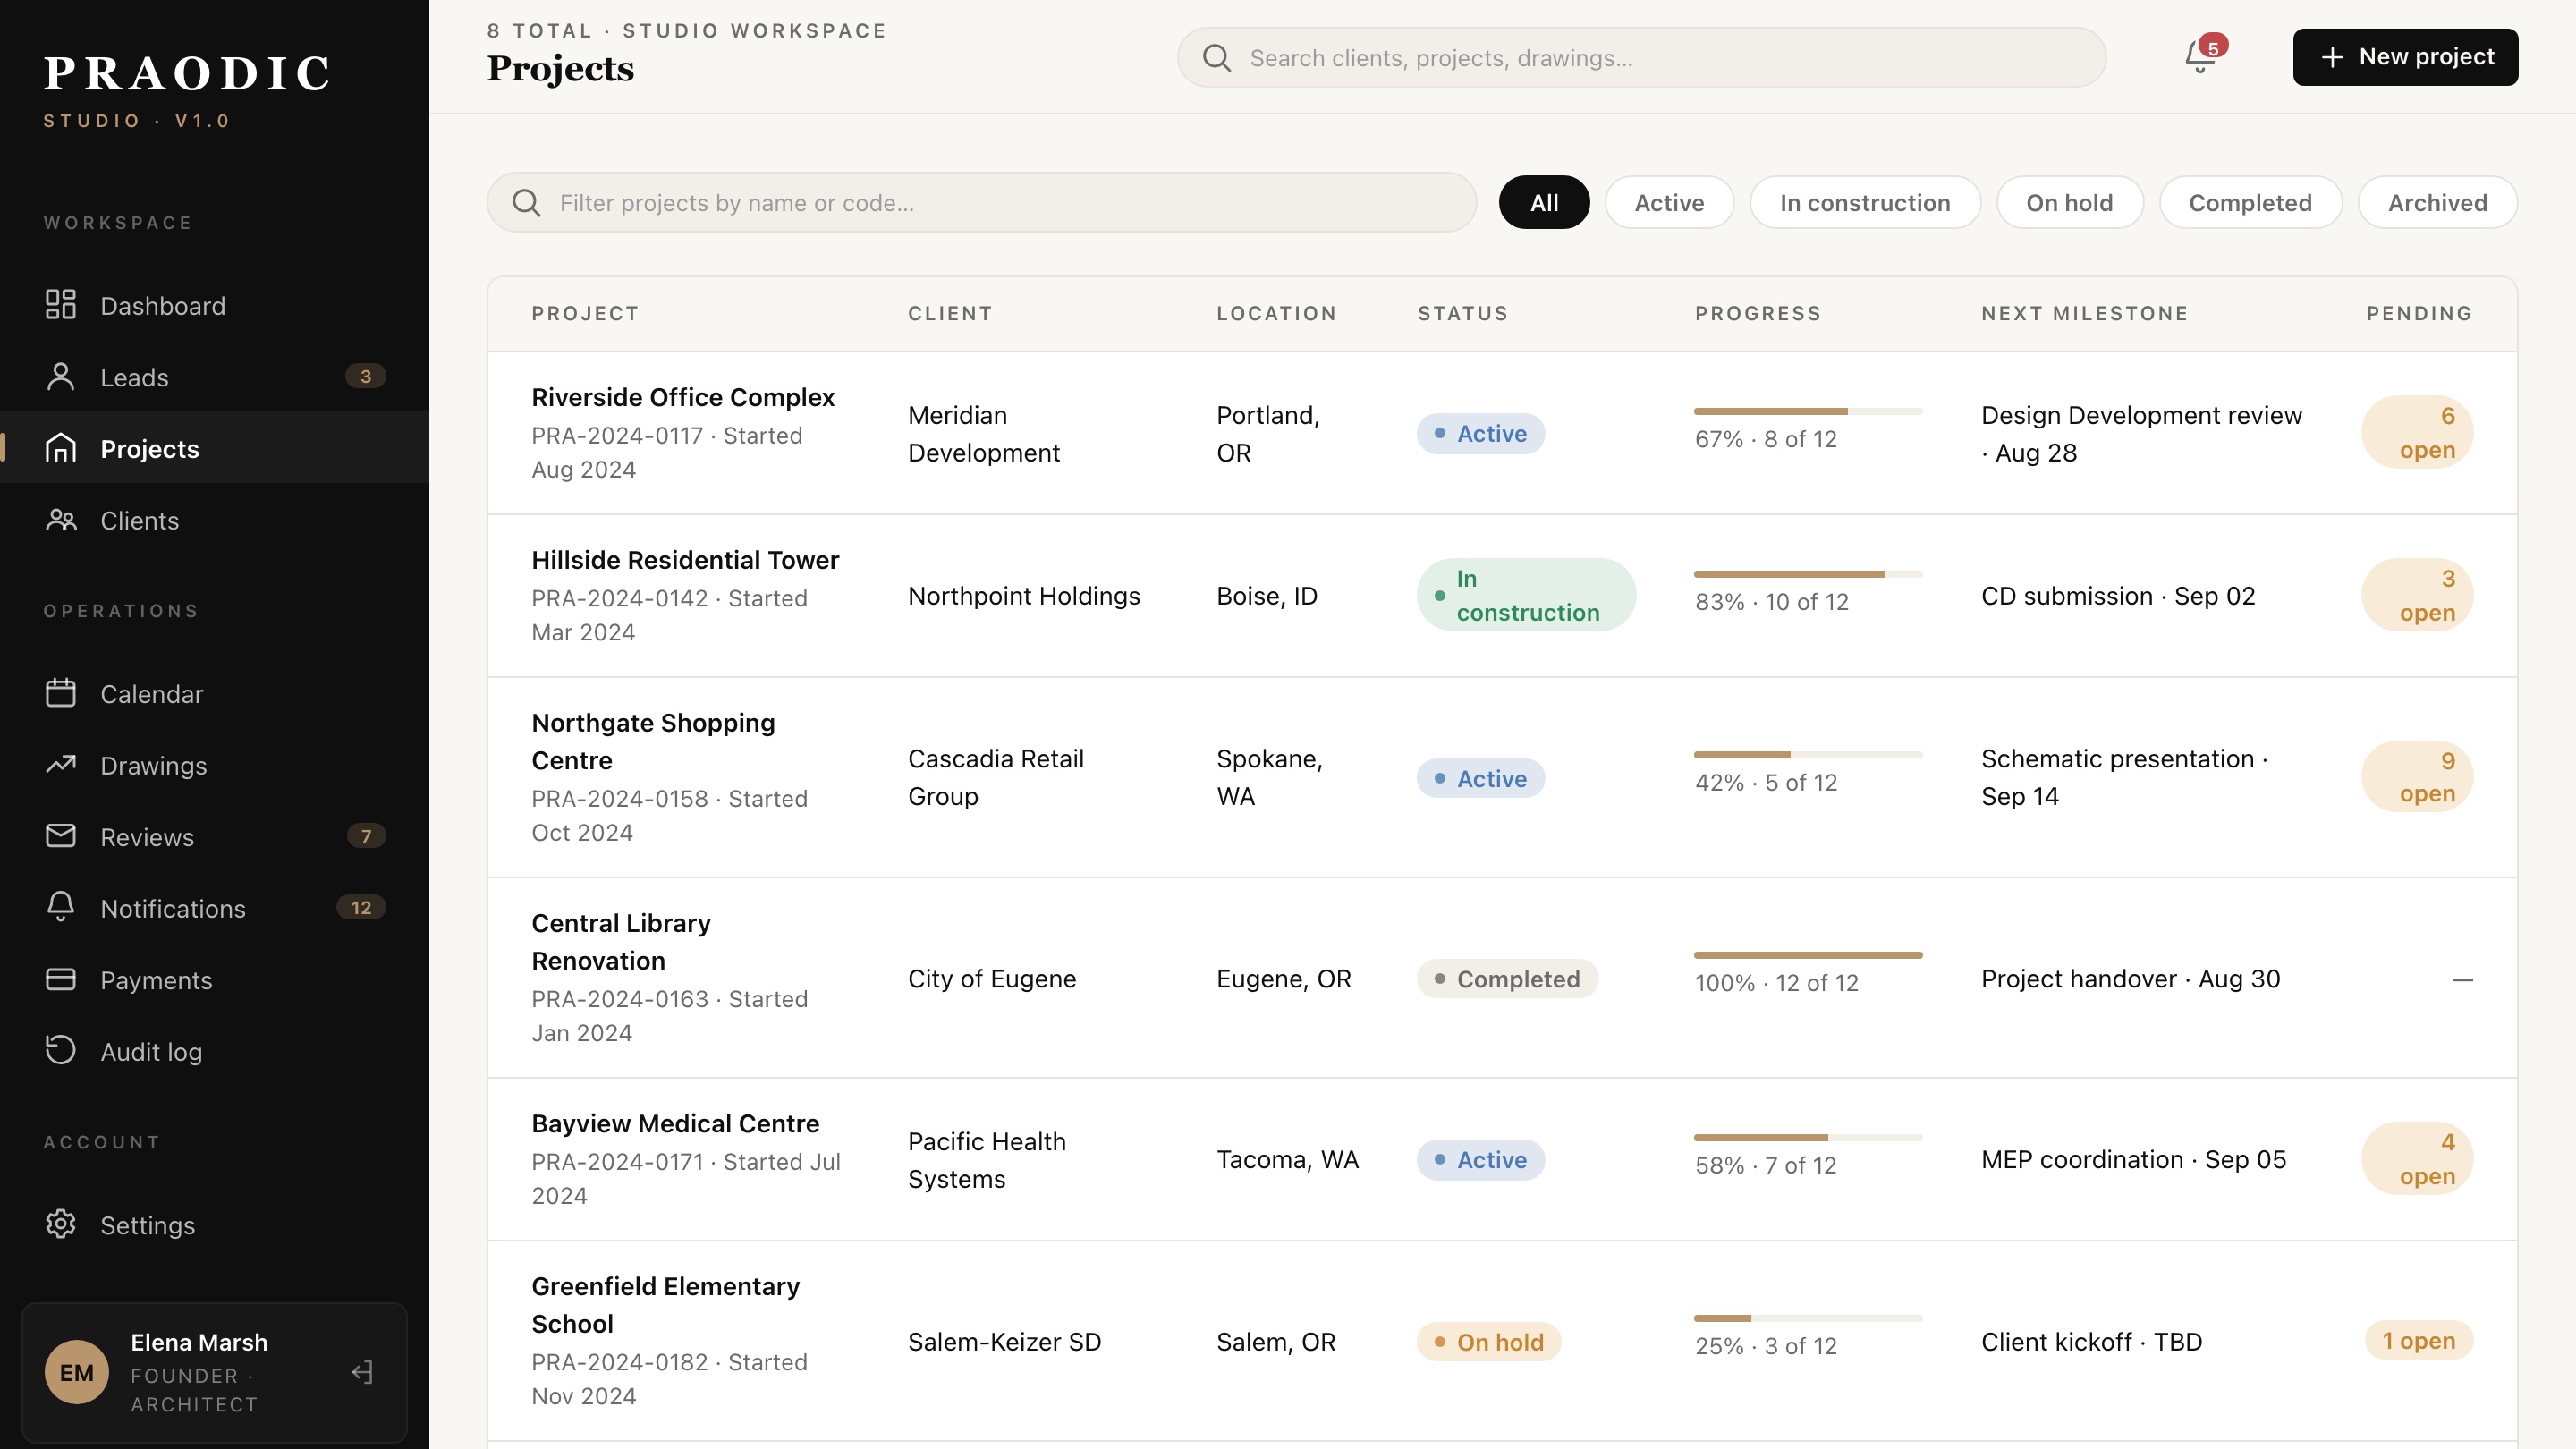Viewport: 2576px width, 1449px height.
Task: Open Hillside Residential Tower project
Action: pos(685,560)
